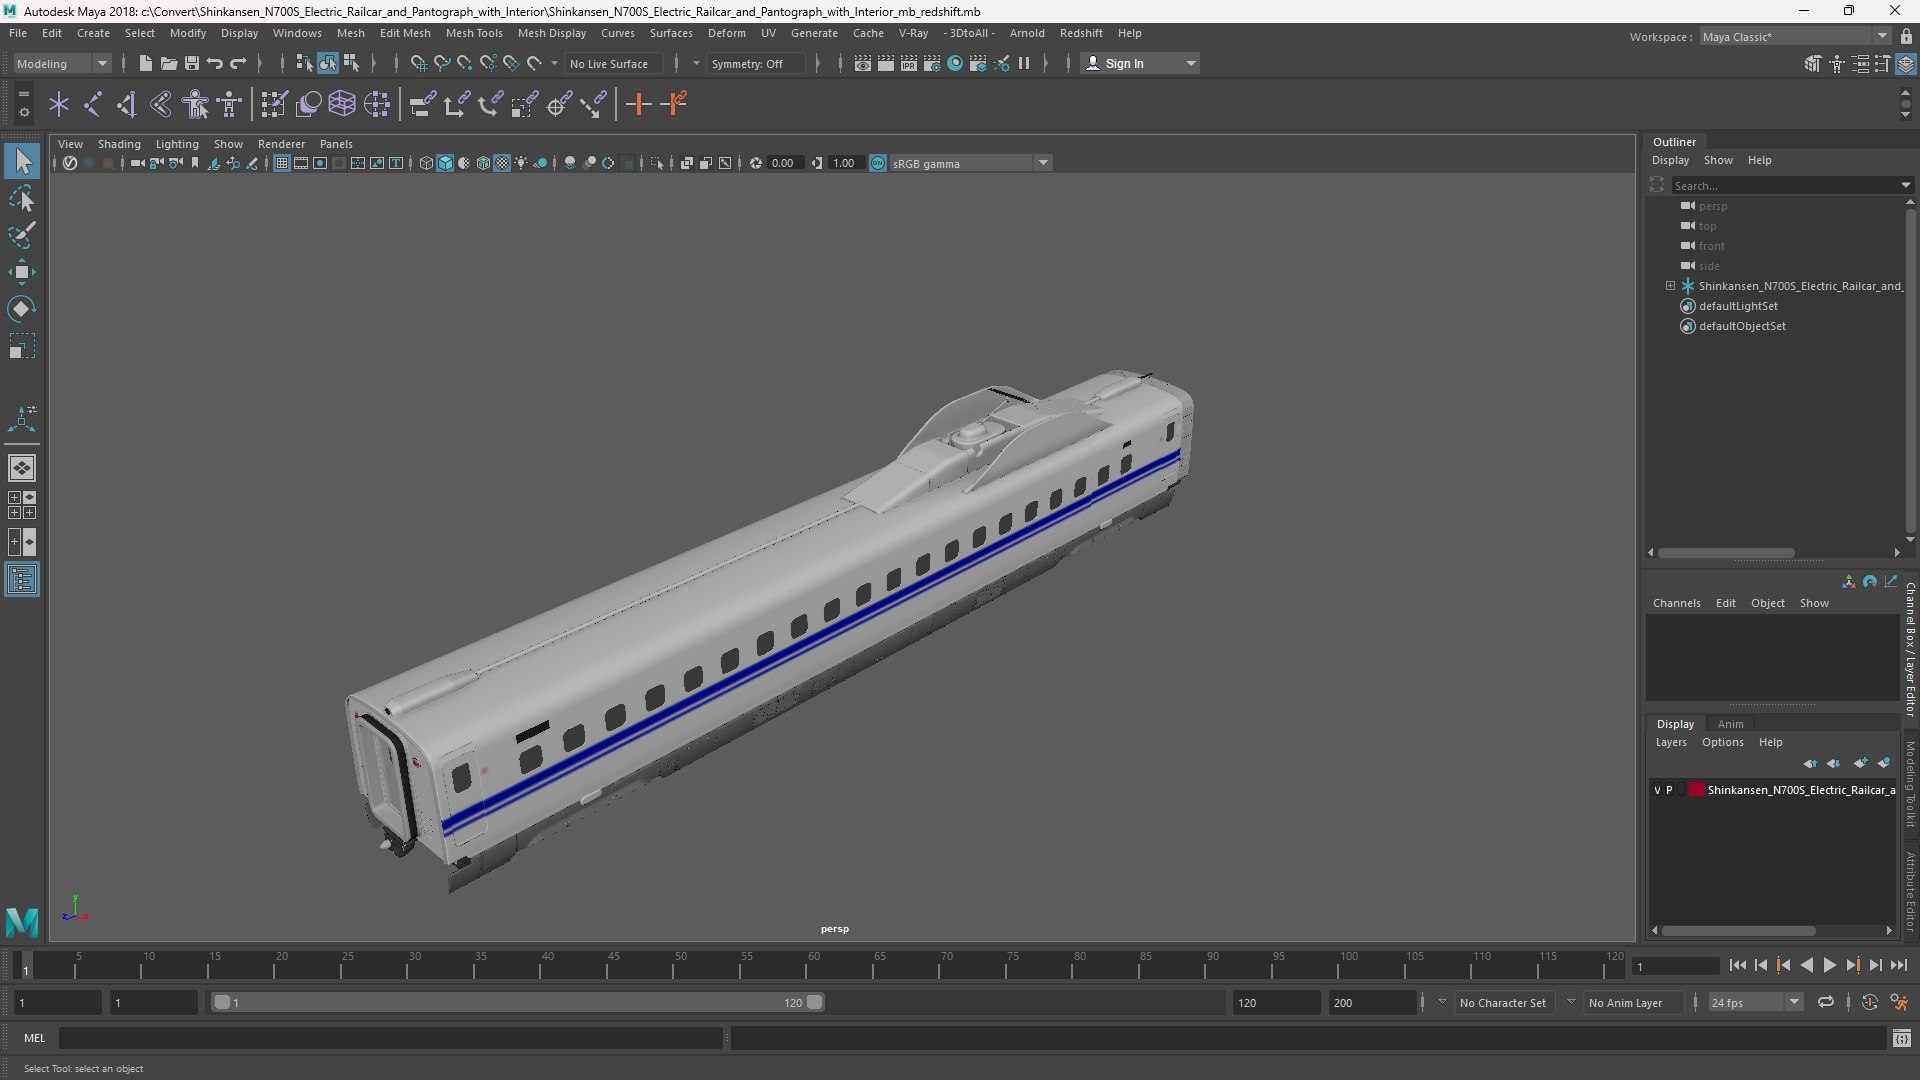Open the sRGB gamma view transform dropdown
This screenshot has width=1920, height=1080.
click(970, 163)
